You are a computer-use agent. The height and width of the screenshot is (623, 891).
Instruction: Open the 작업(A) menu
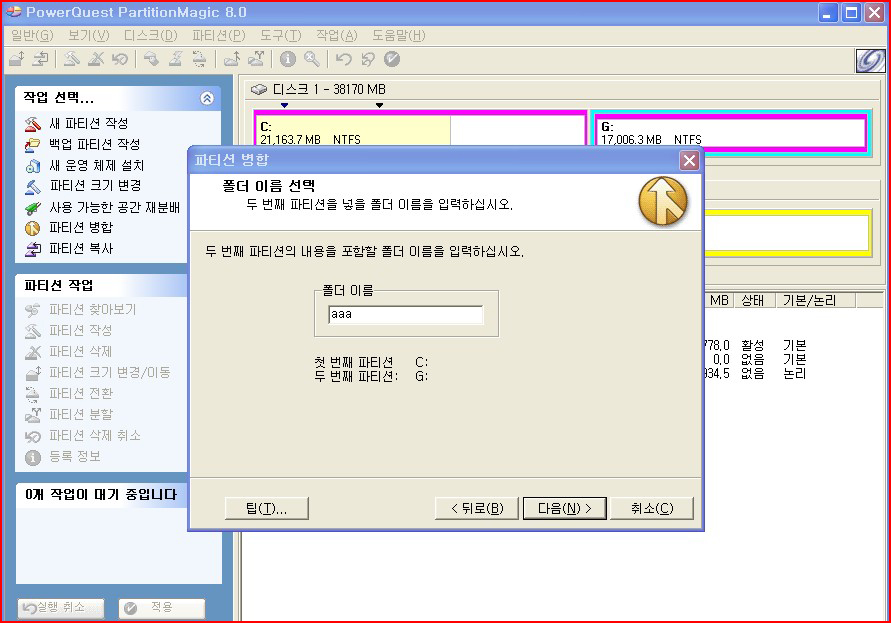[337, 36]
